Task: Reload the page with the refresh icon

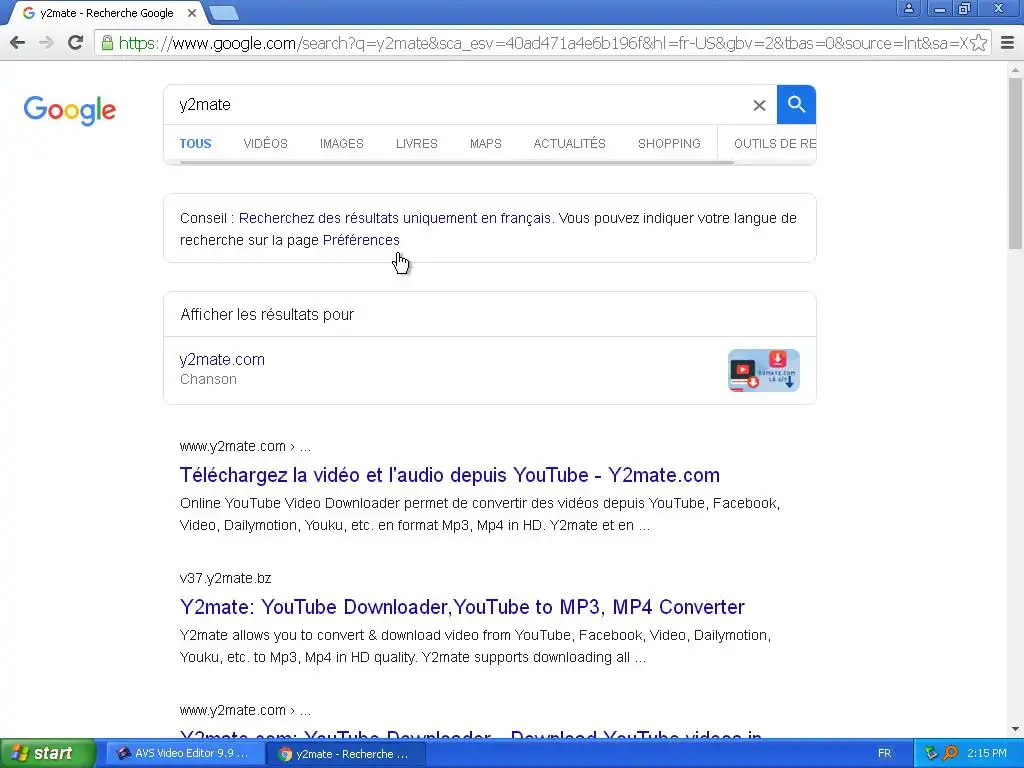Action: pos(76,43)
